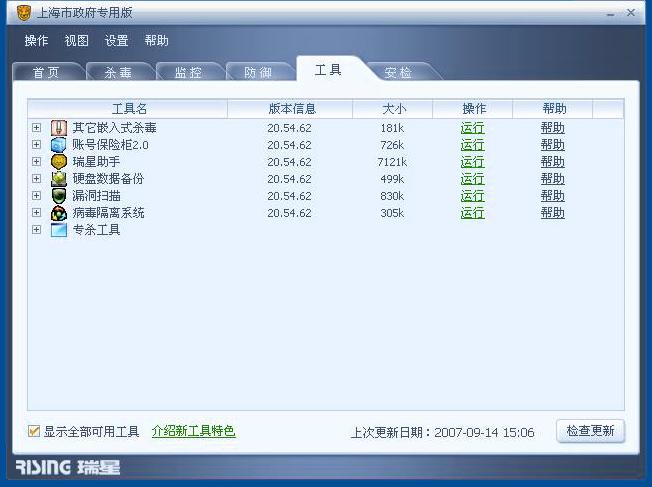652x487 pixels.
Task: Click the Rising lion logo in the title bar
Action: tap(24, 12)
